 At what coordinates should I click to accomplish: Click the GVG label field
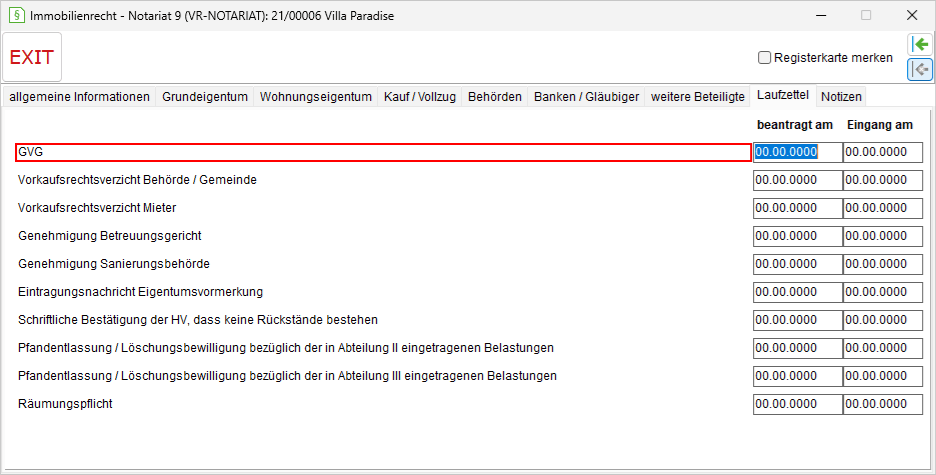tap(383, 152)
